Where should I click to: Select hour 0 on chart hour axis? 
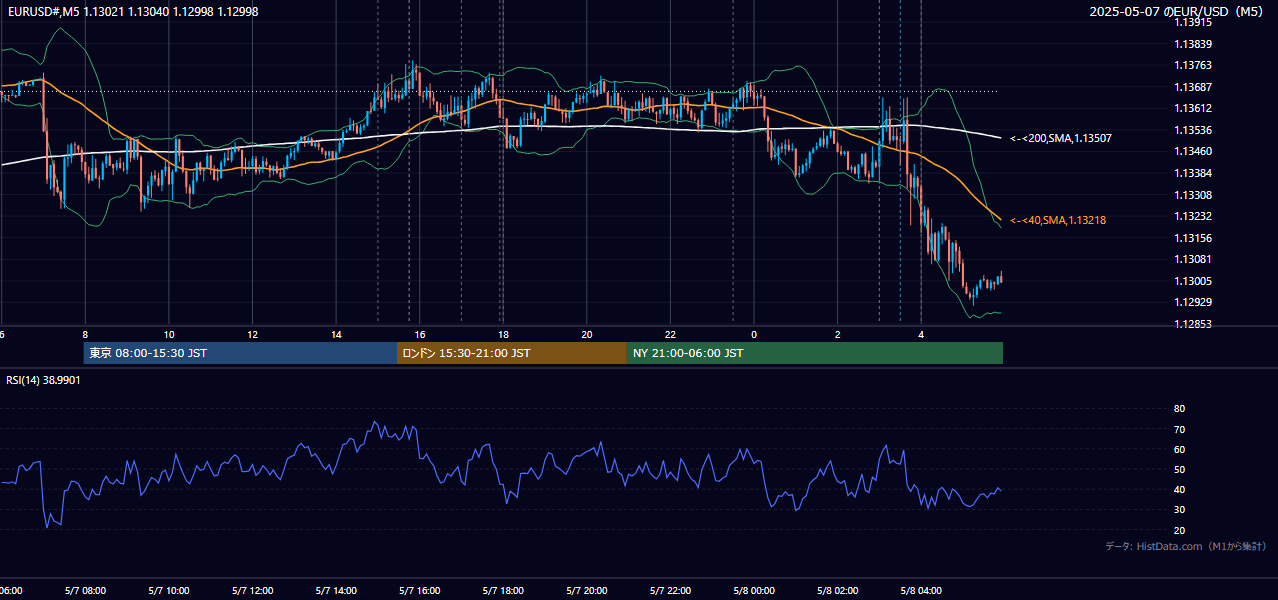coord(754,334)
